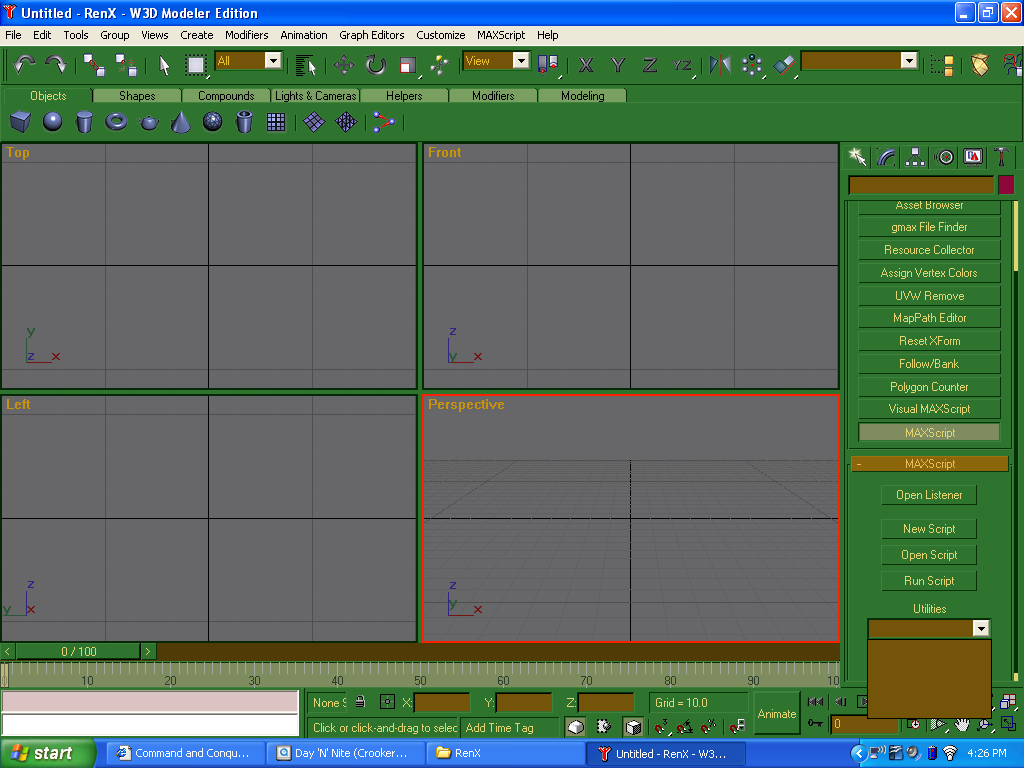This screenshot has width=1024, height=768.
Task: Expand the 'View' coordinate system dropdown
Action: coord(521,61)
